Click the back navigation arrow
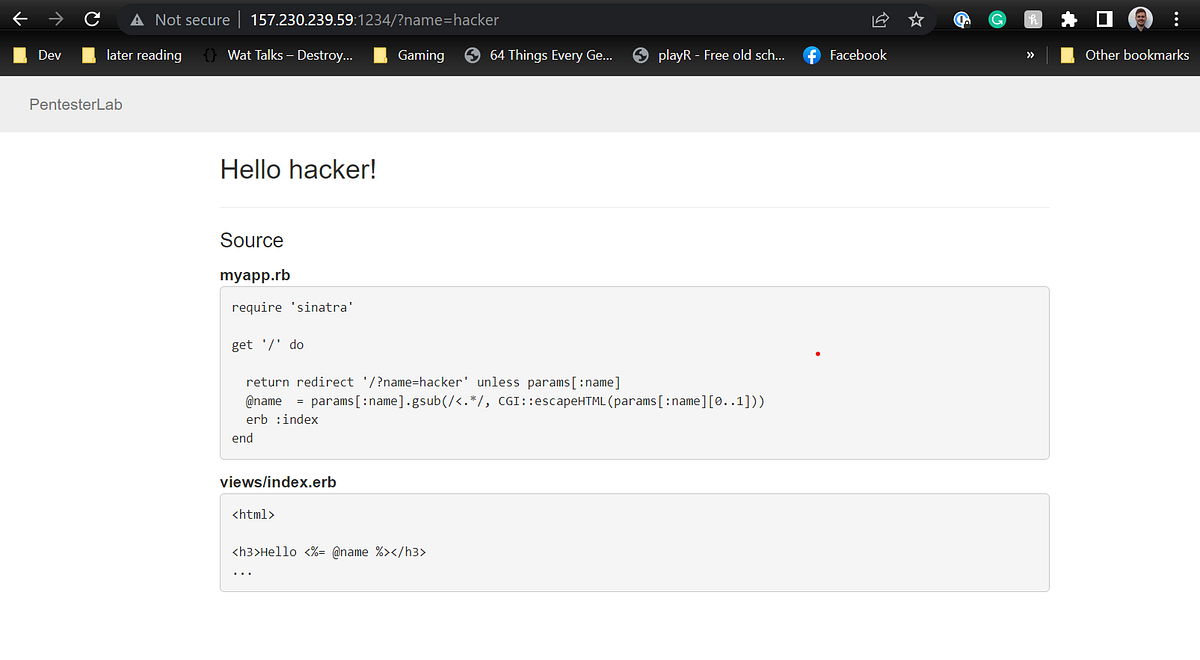The image size is (1200, 660). pyautogui.click(x=20, y=18)
